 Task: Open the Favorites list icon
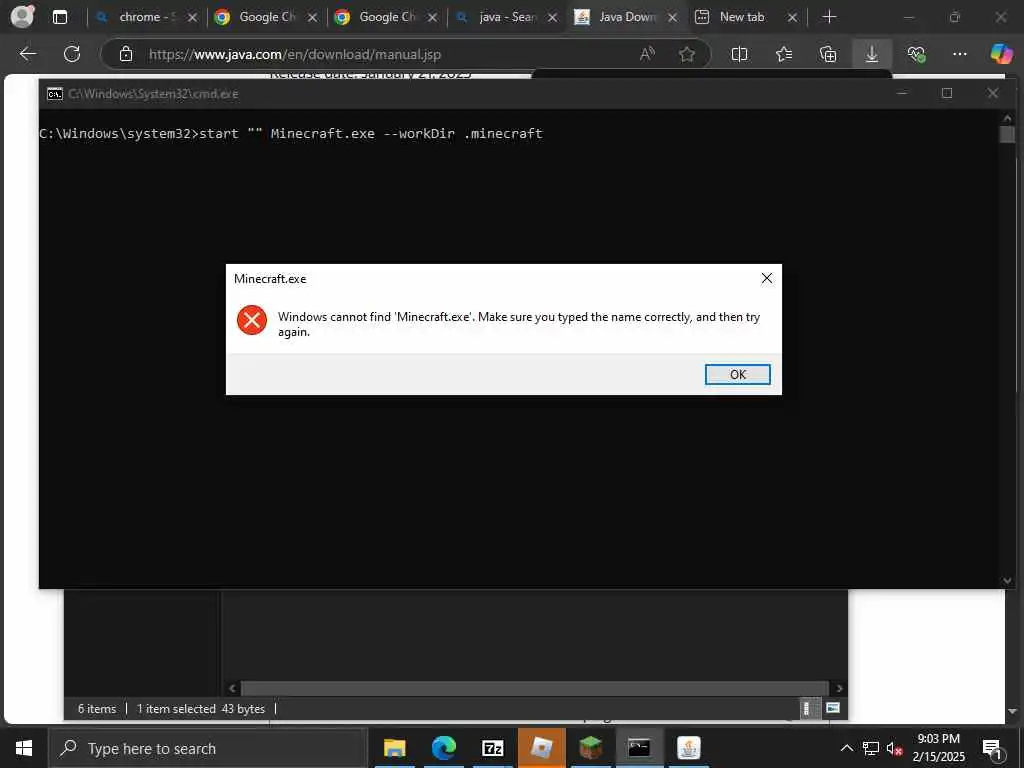point(784,54)
